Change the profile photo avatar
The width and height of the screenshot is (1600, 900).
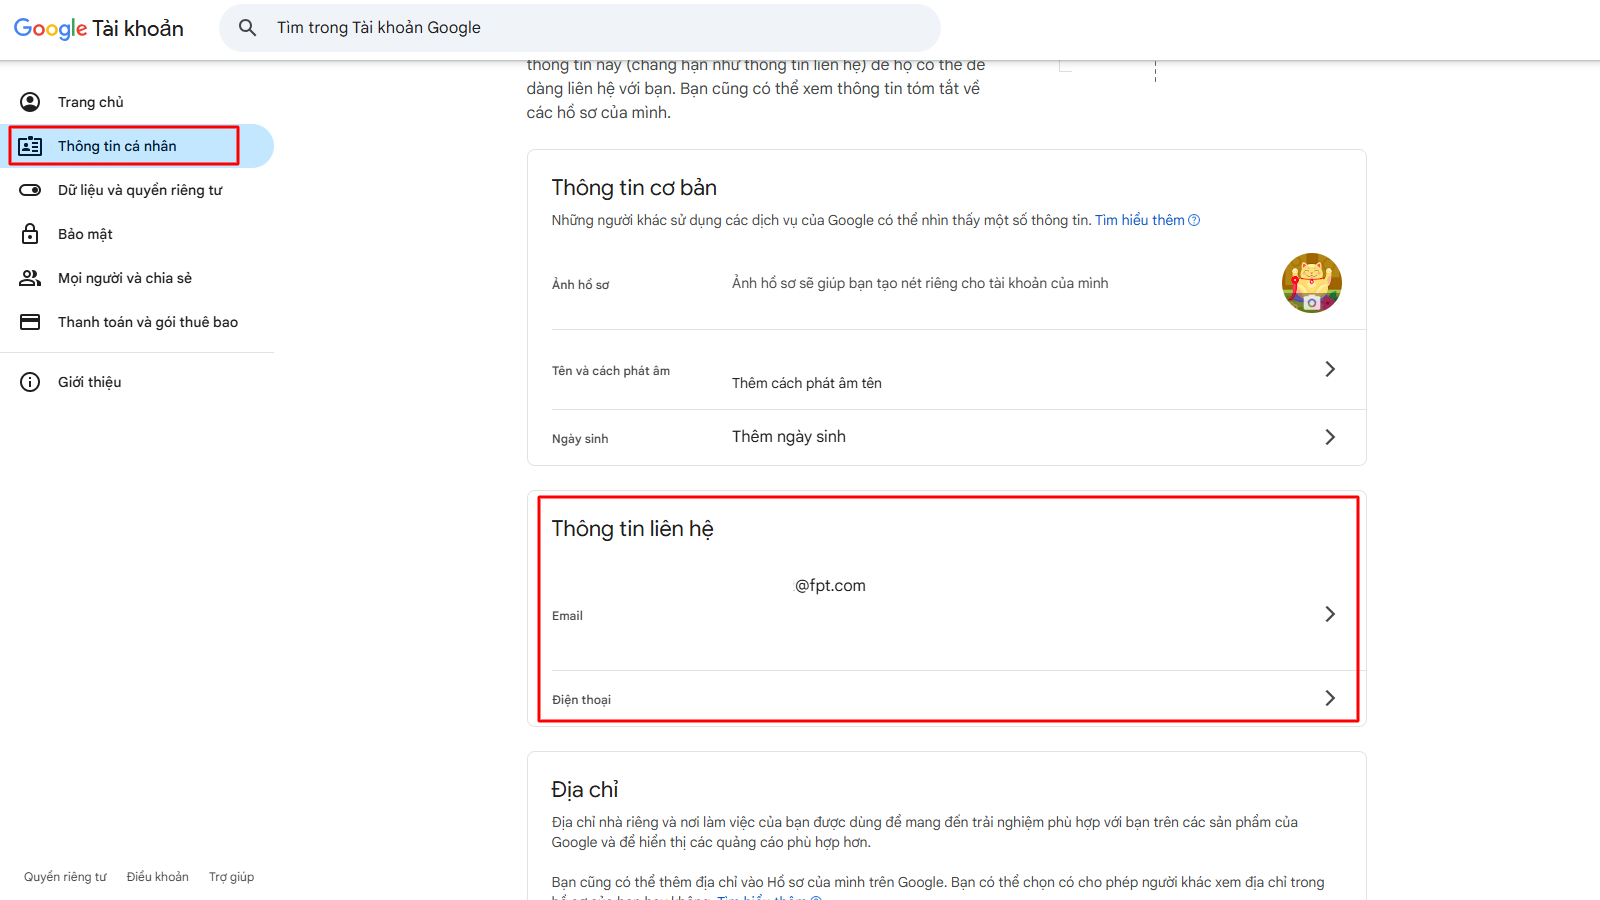pos(1311,283)
